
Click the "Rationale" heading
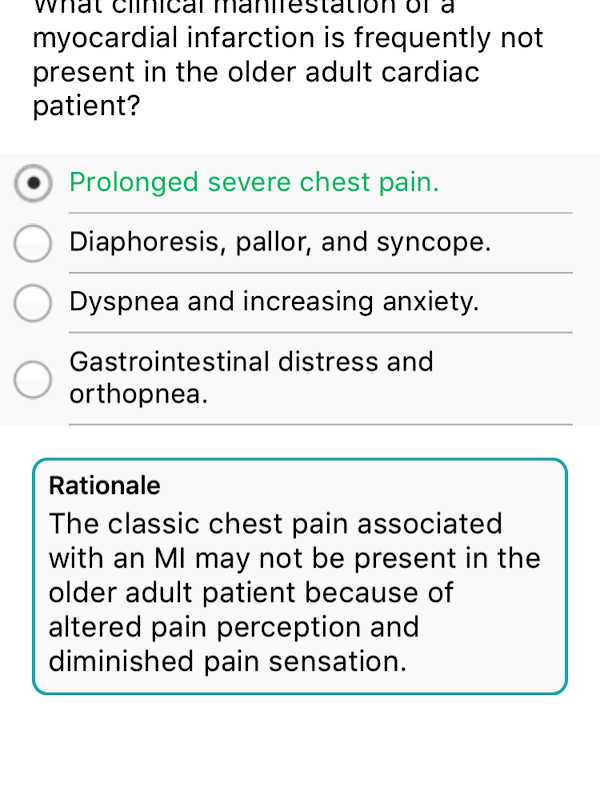[105, 486]
